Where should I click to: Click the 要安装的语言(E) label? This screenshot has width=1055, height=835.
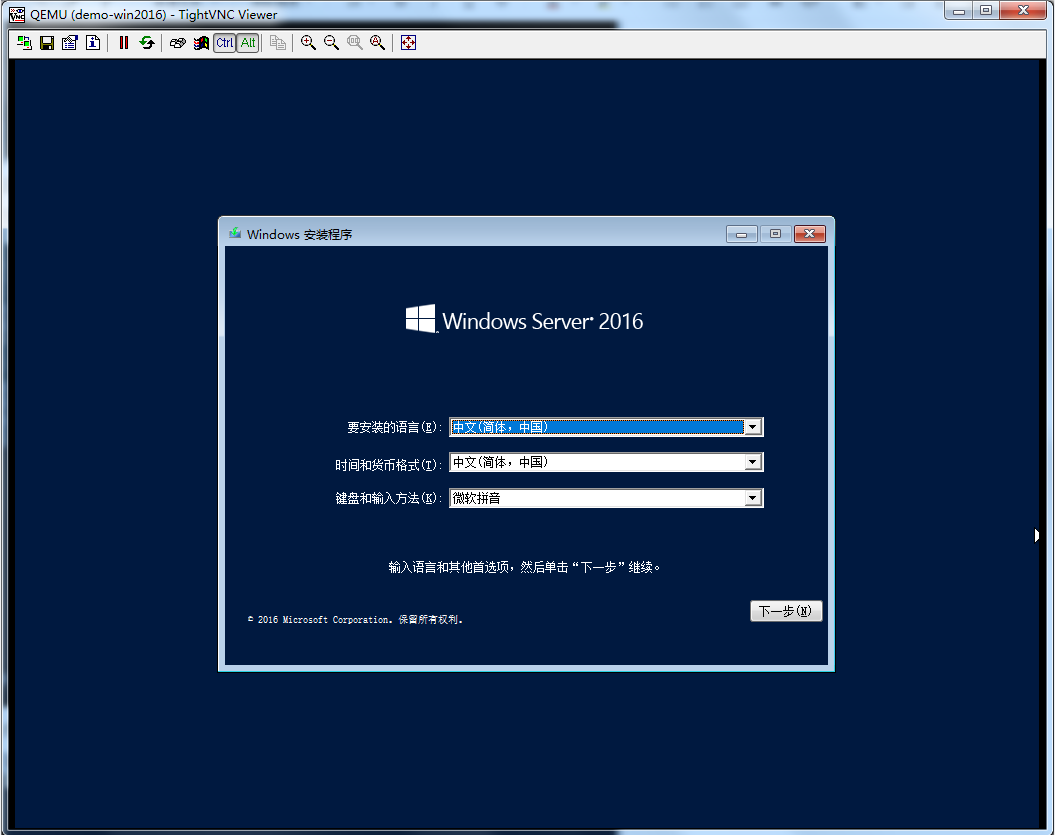click(394, 427)
